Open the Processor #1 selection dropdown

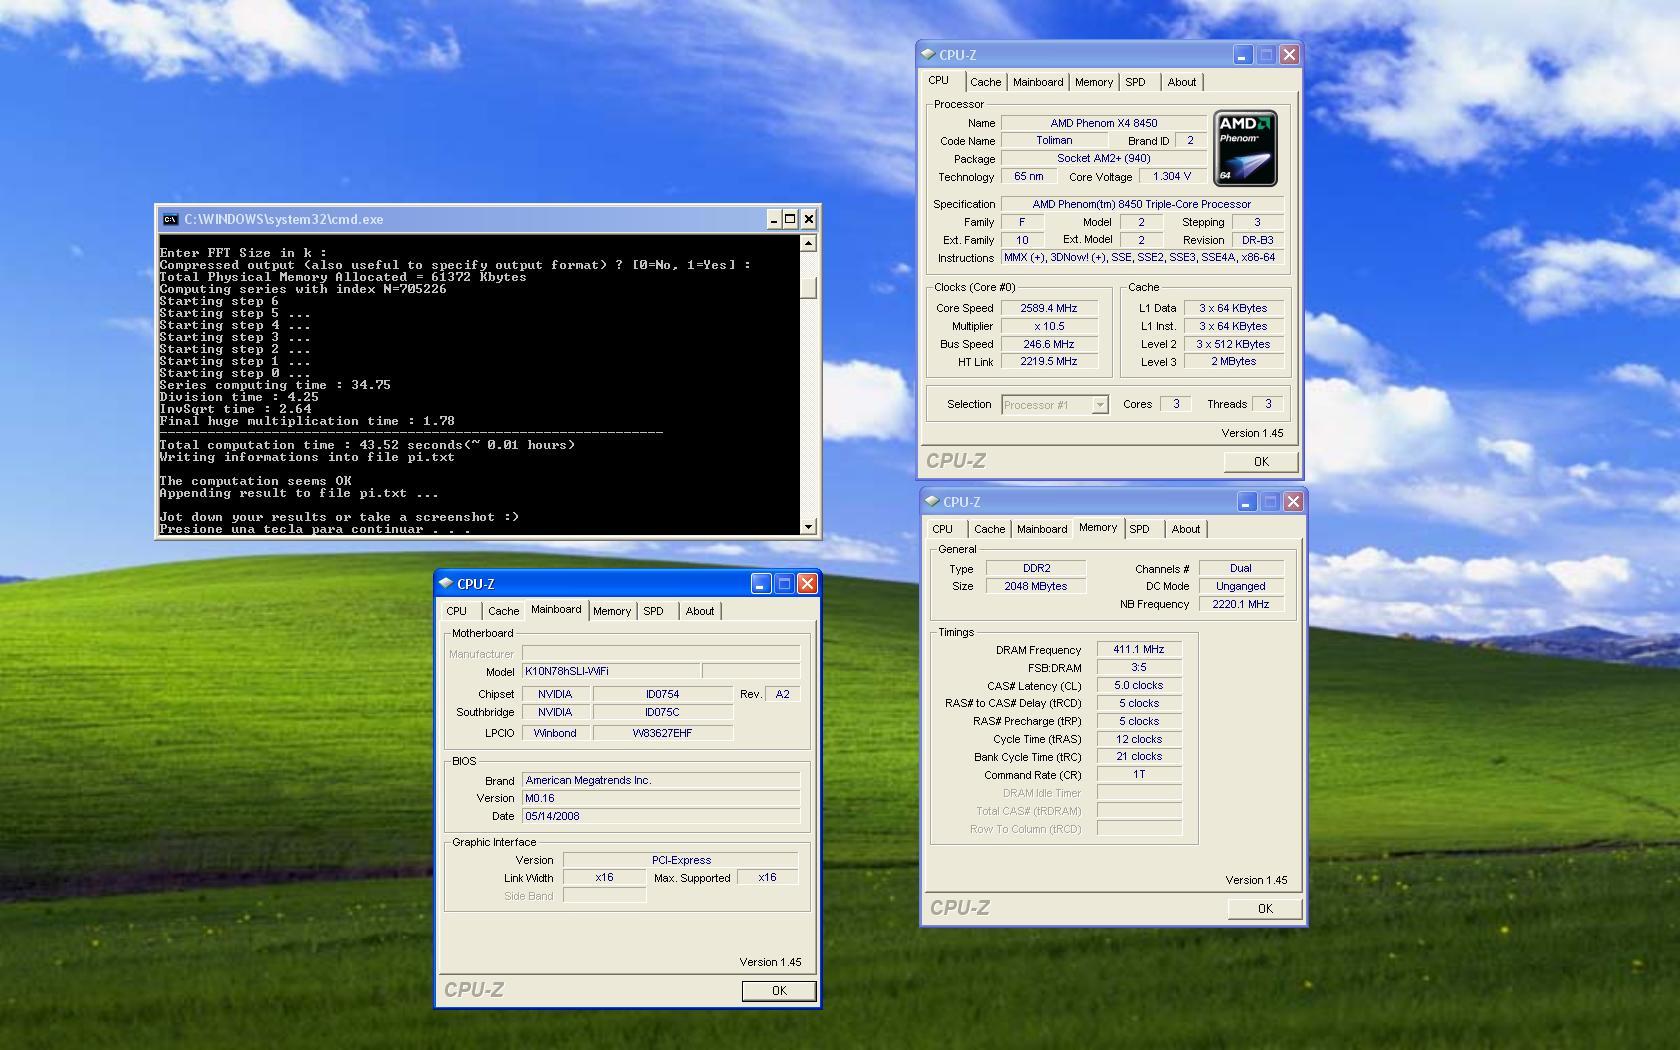[1100, 405]
